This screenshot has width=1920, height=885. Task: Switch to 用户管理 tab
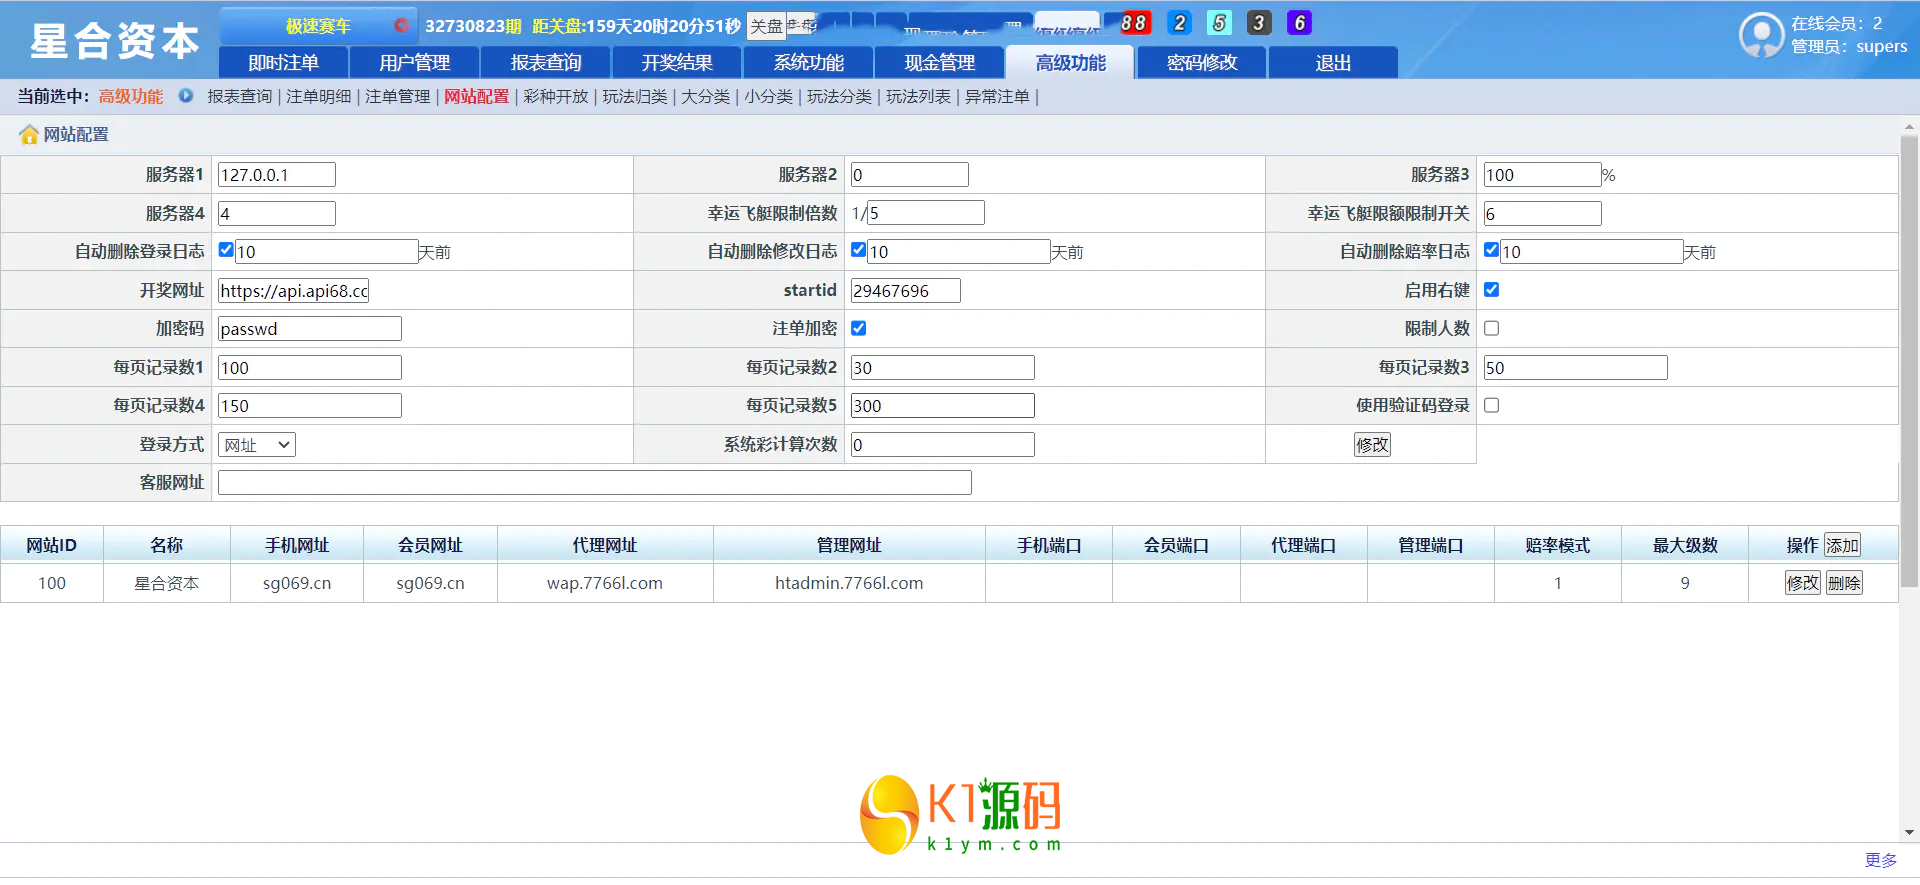[x=414, y=63]
